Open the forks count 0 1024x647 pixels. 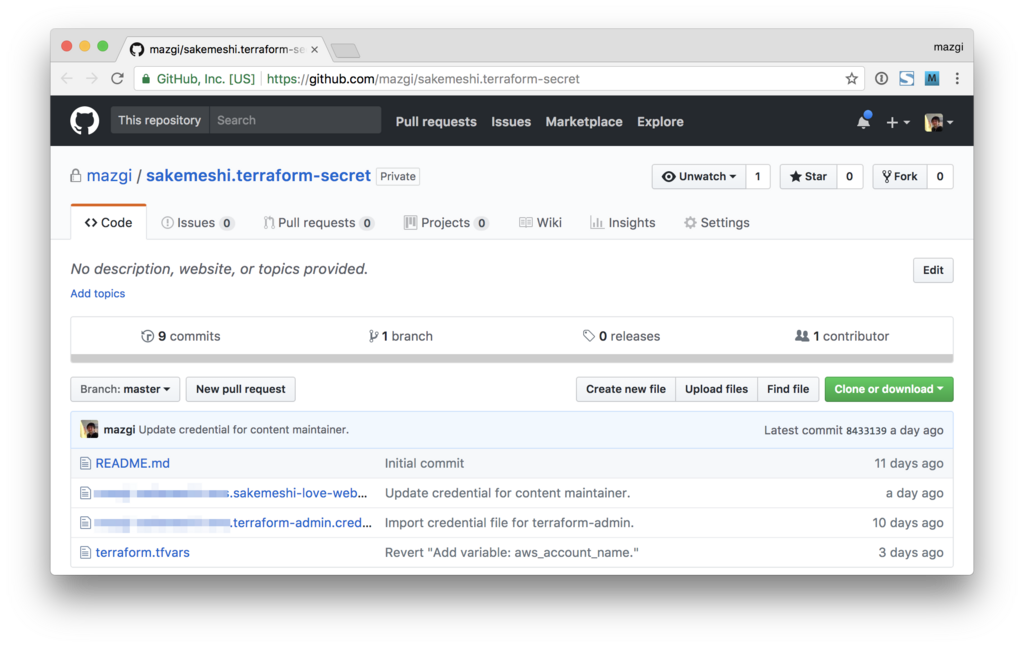coord(940,176)
